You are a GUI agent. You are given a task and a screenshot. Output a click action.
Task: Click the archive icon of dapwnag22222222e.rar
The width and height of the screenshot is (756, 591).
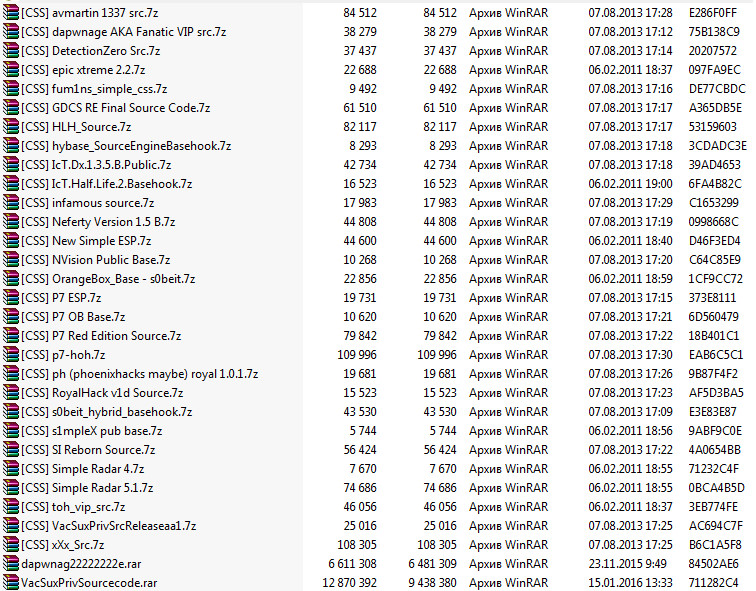(x=11, y=564)
